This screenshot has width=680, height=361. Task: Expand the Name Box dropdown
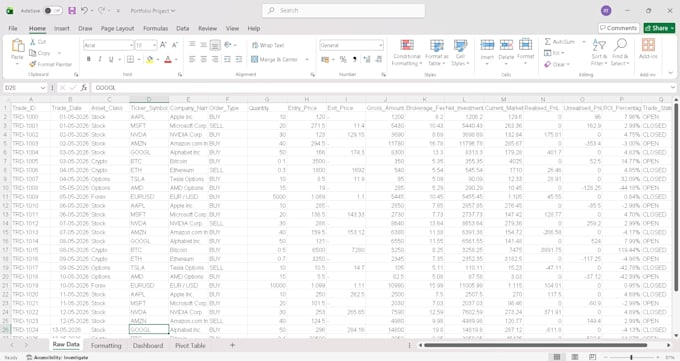(x=42, y=88)
